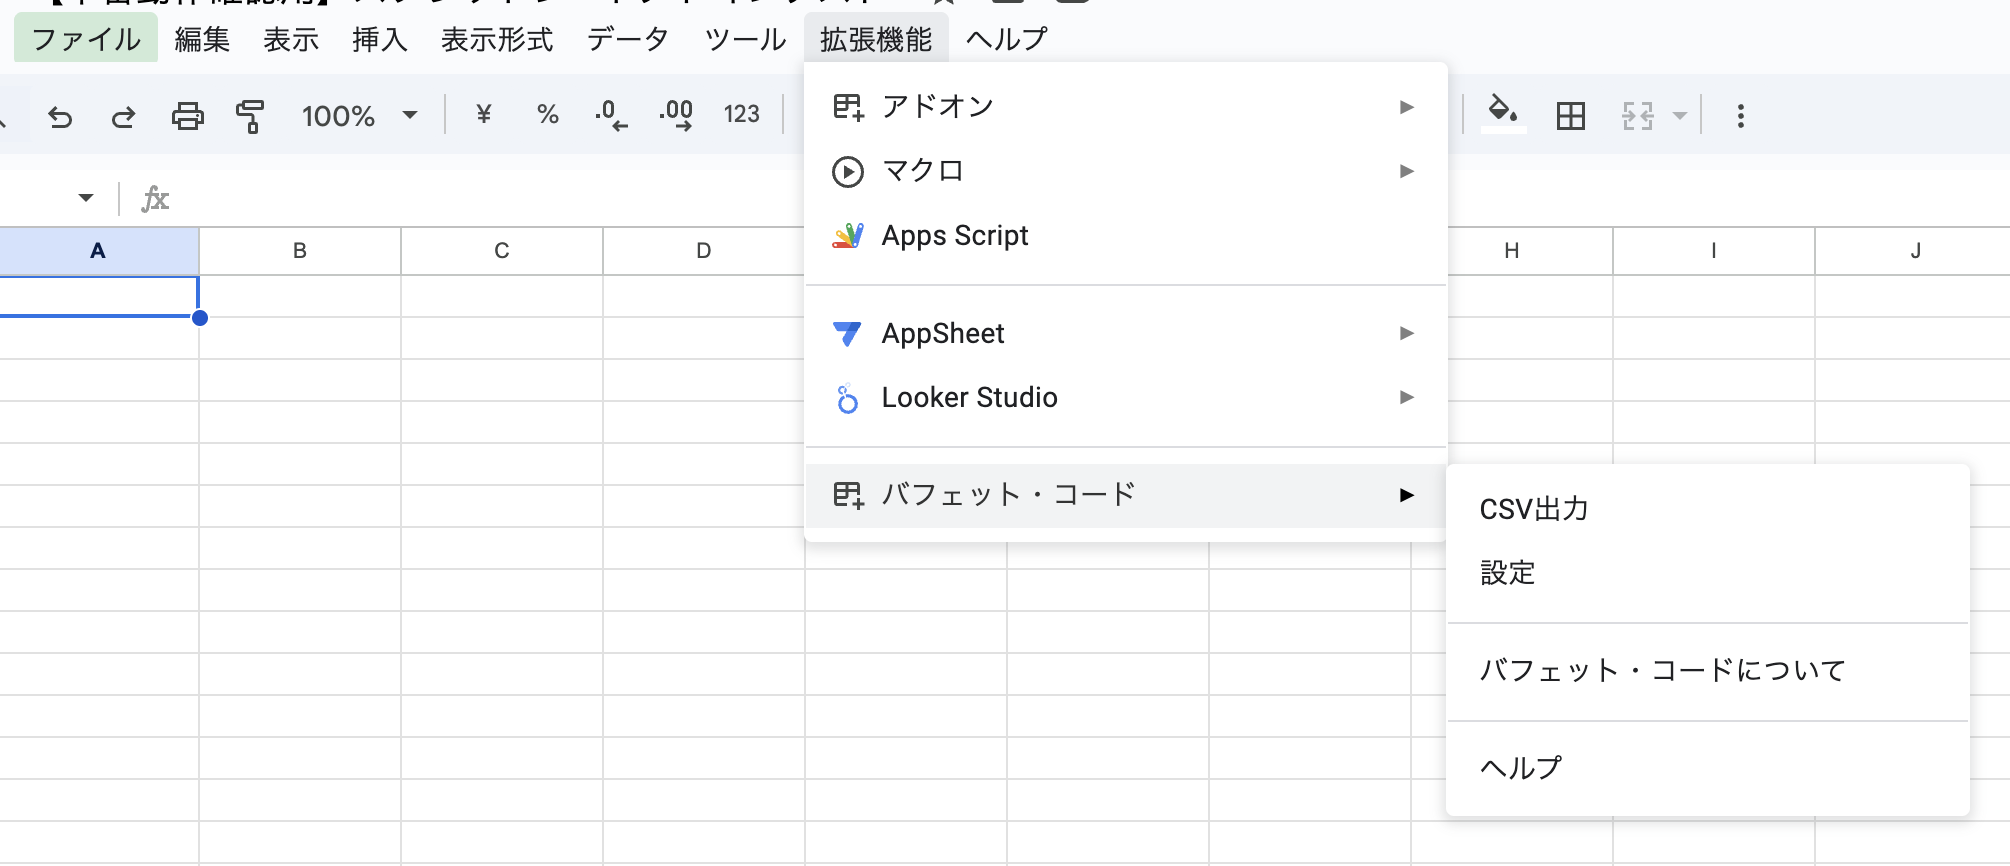Select column D header
Image resolution: width=2010 pixels, height=866 pixels.
point(704,251)
